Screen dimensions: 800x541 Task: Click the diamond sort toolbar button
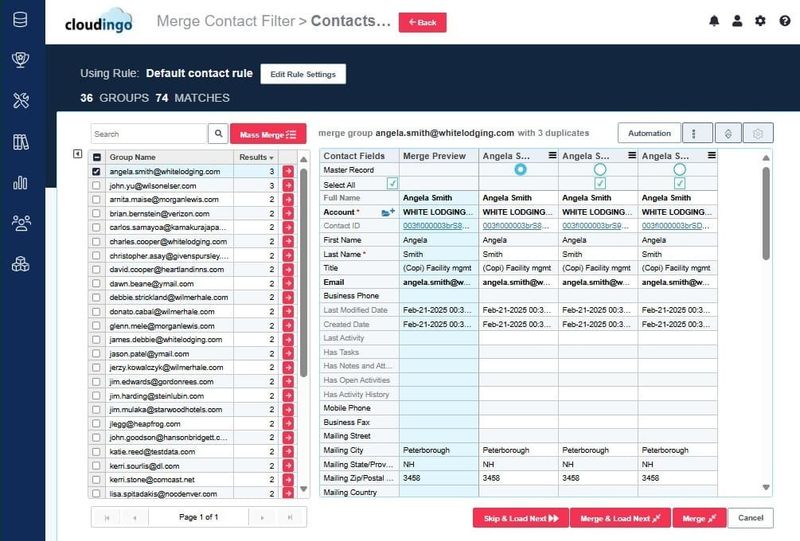tap(728, 133)
